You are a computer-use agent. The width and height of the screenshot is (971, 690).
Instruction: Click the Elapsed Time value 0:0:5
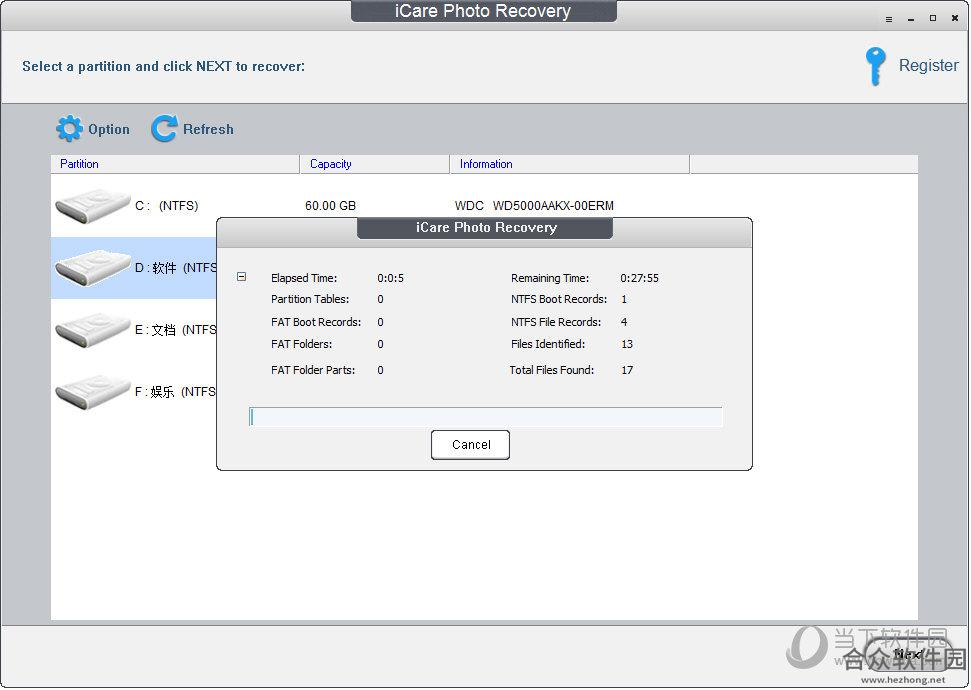tap(391, 278)
